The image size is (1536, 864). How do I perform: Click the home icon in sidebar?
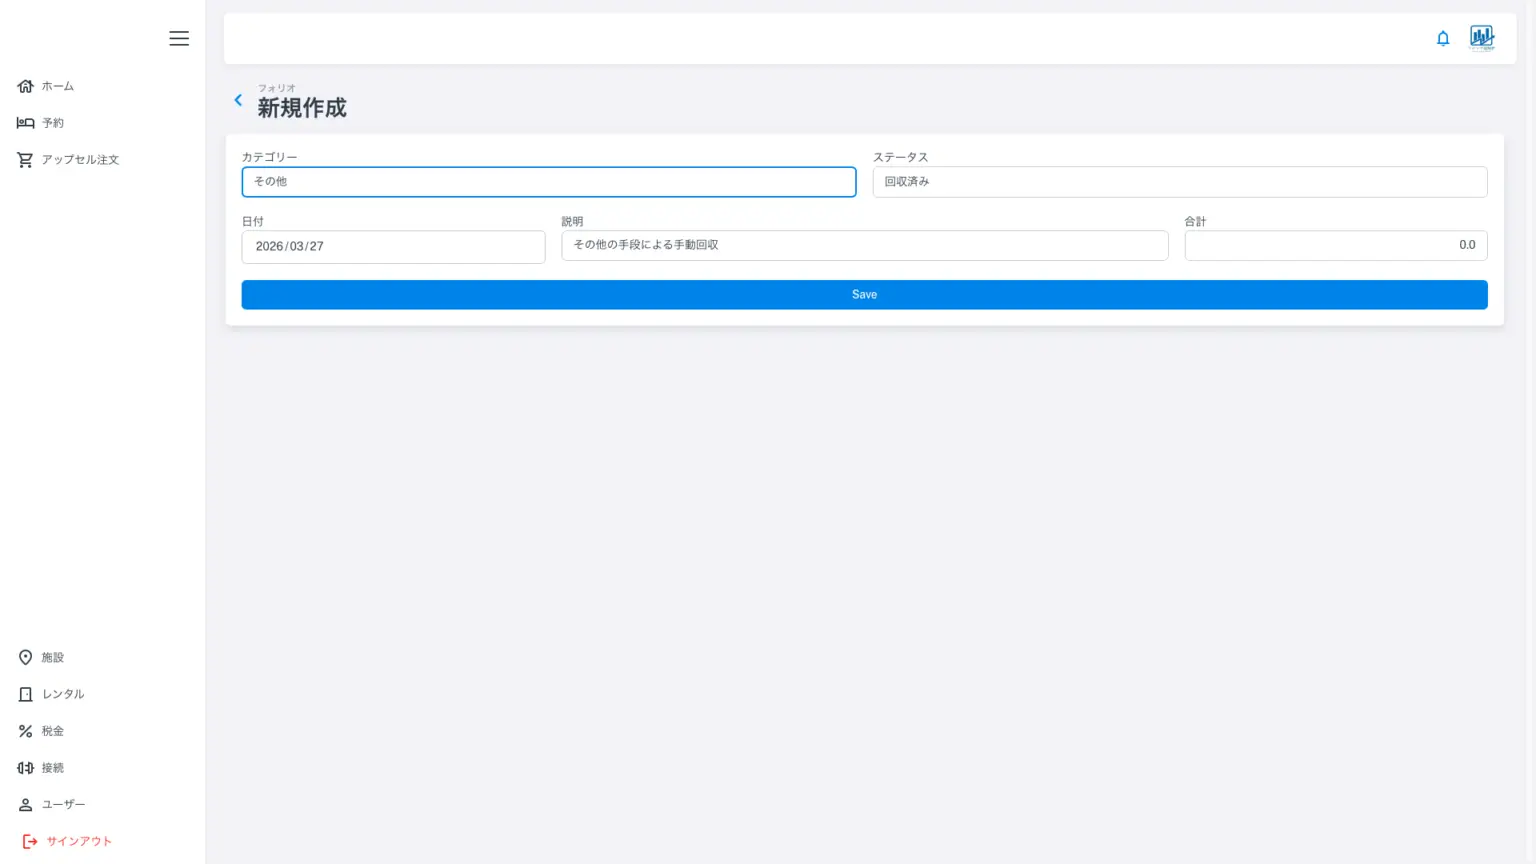26,86
